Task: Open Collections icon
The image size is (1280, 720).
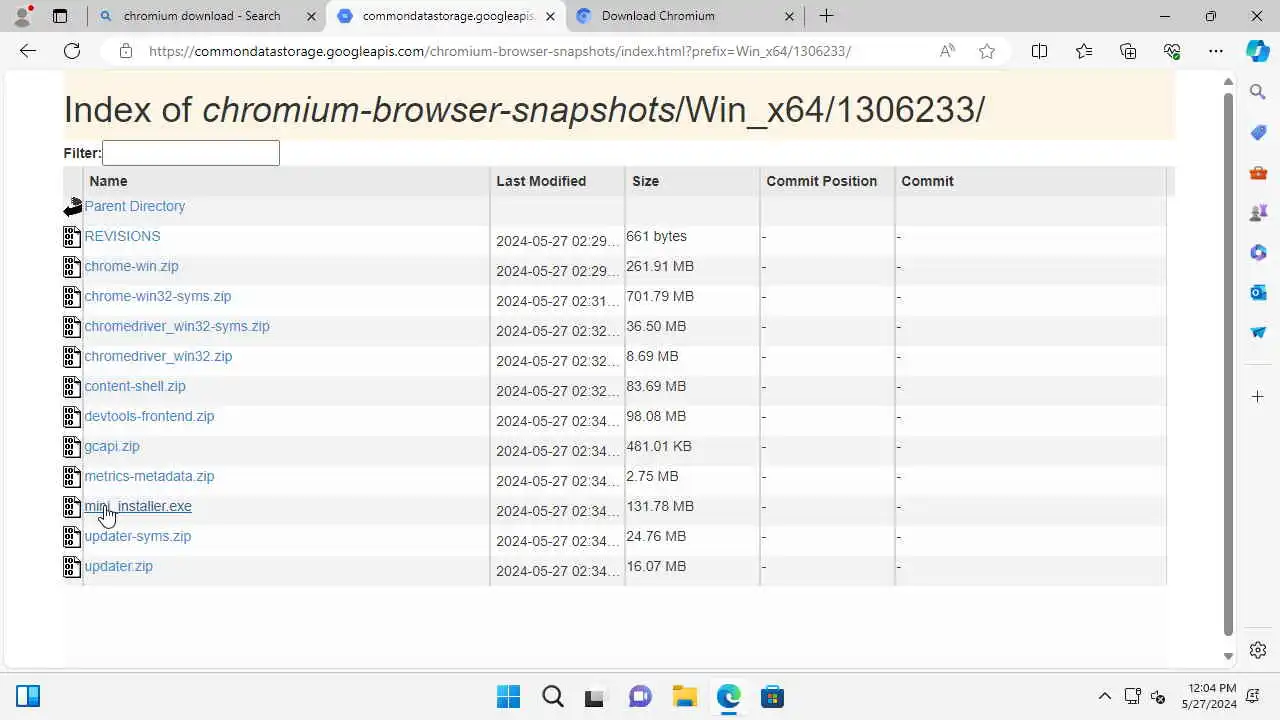Action: (1128, 51)
